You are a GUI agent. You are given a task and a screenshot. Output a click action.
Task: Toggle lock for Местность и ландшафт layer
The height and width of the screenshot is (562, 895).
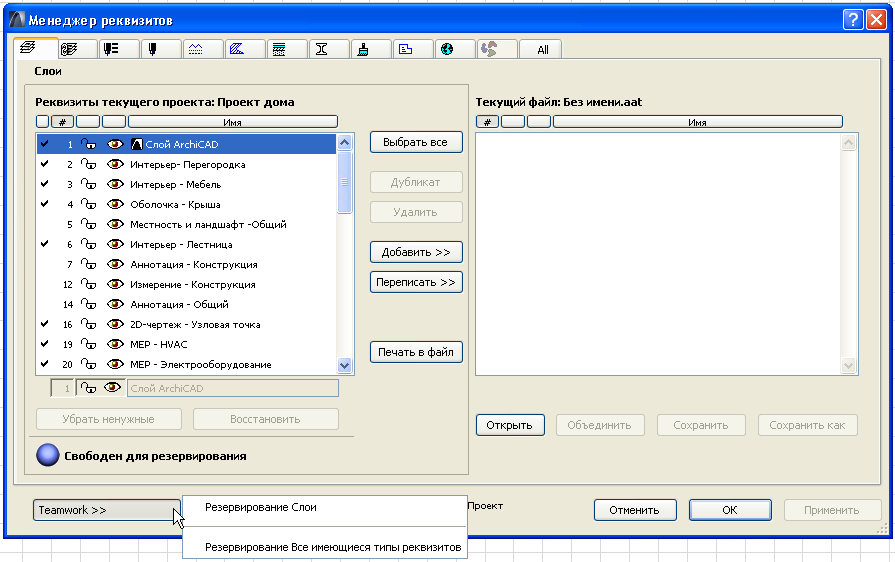click(x=88, y=224)
